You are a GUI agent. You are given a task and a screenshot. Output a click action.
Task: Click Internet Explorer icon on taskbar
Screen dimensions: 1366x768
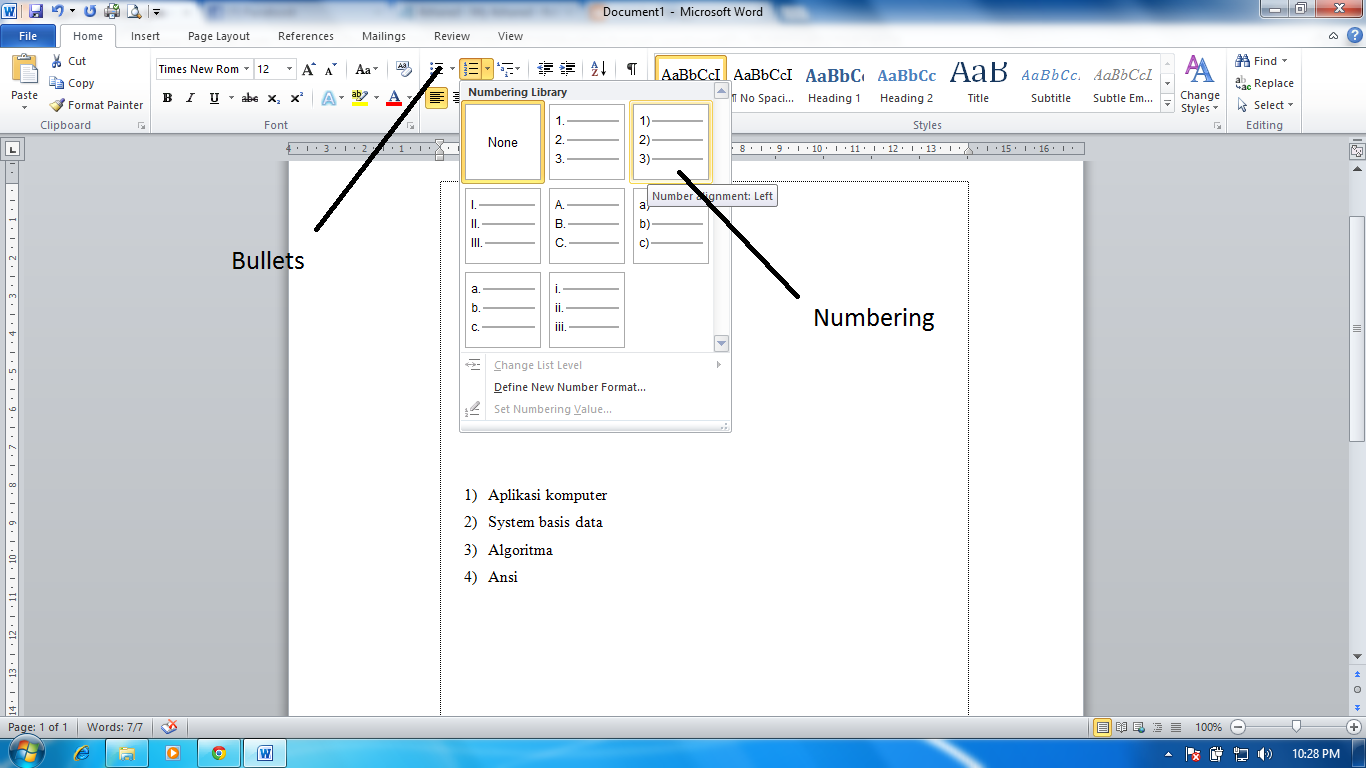coord(82,752)
